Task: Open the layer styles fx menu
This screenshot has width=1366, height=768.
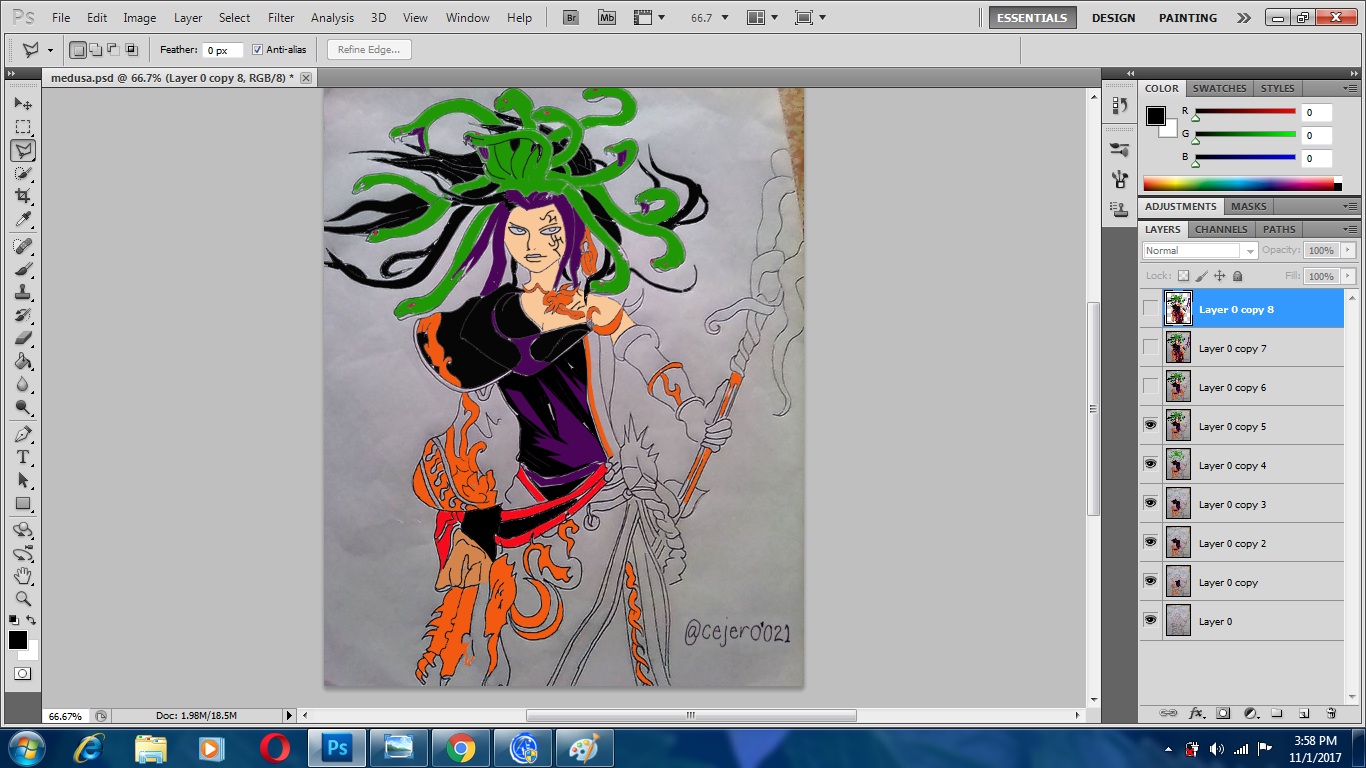Action: click(1196, 713)
